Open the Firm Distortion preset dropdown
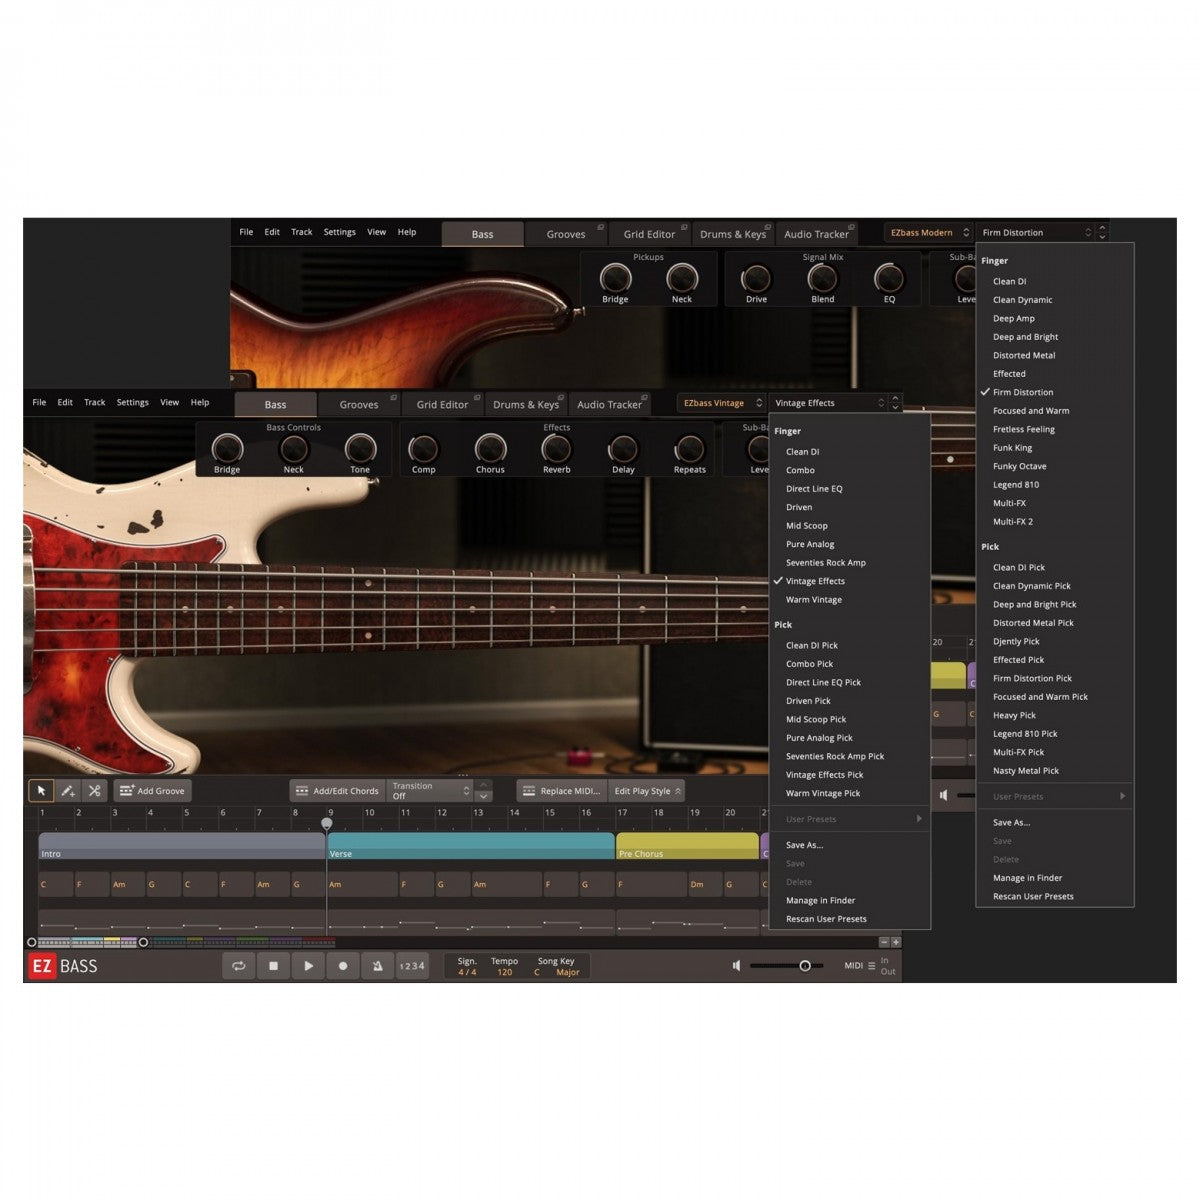Viewport: 1200px width, 1200px height. [1036, 232]
